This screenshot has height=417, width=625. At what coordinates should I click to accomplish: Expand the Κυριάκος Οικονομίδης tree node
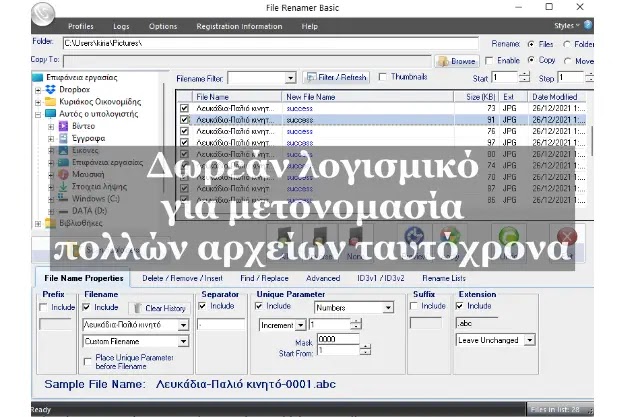[x=38, y=102]
